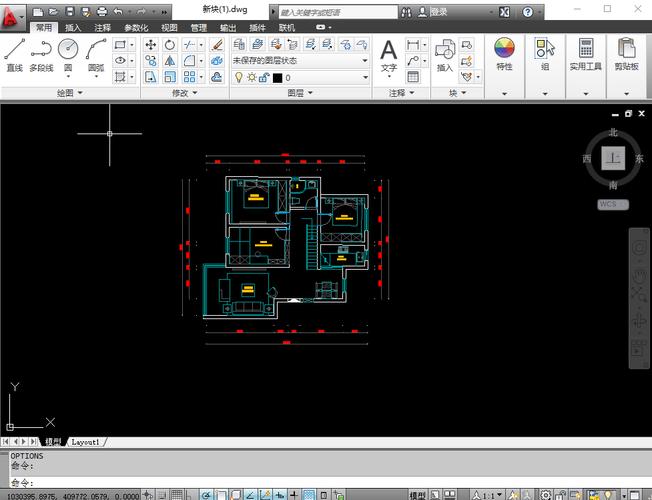Click the black layer color swatch
Viewport: 652px width, 500px height.
point(277,78)
